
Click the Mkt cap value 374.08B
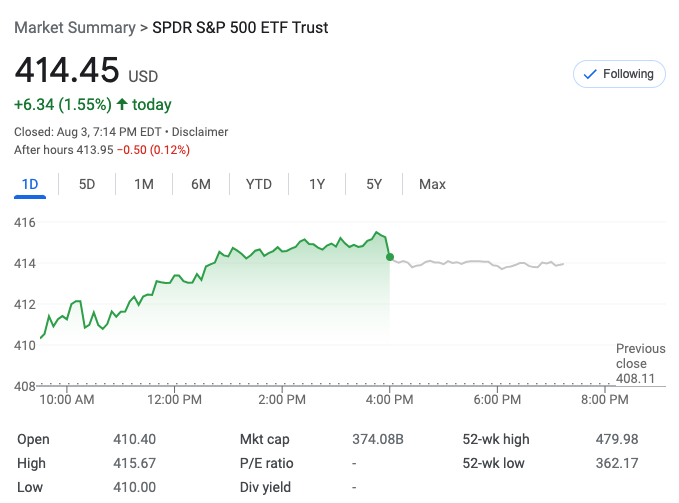click(x=378, y=439)
